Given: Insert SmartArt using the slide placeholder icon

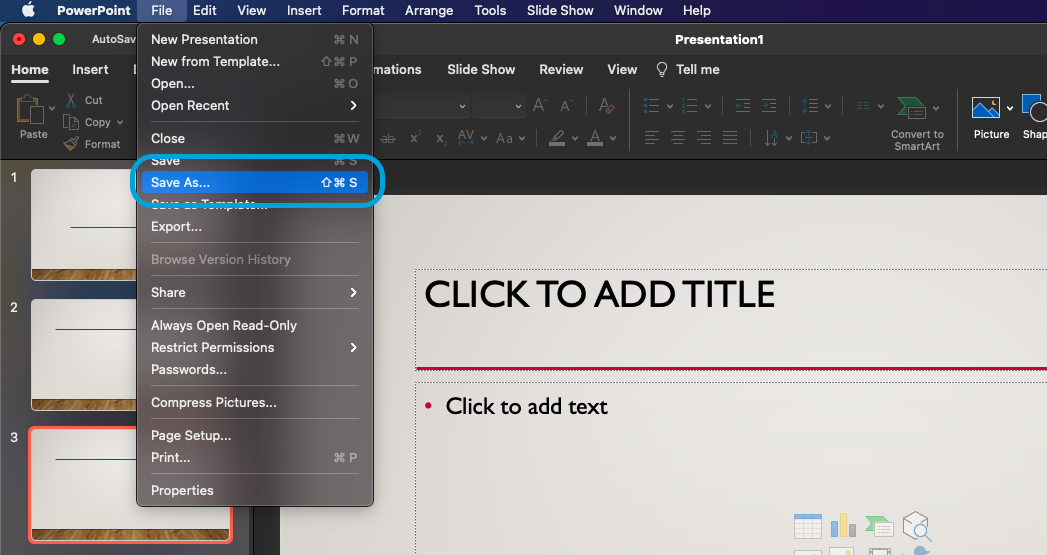Looking at the screenshot, I should (879, 526).
